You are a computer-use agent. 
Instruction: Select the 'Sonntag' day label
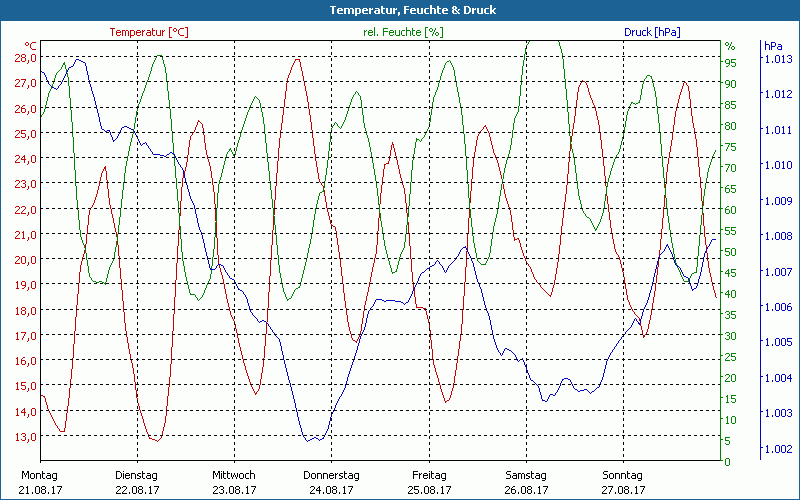click(x=623, y=475)
